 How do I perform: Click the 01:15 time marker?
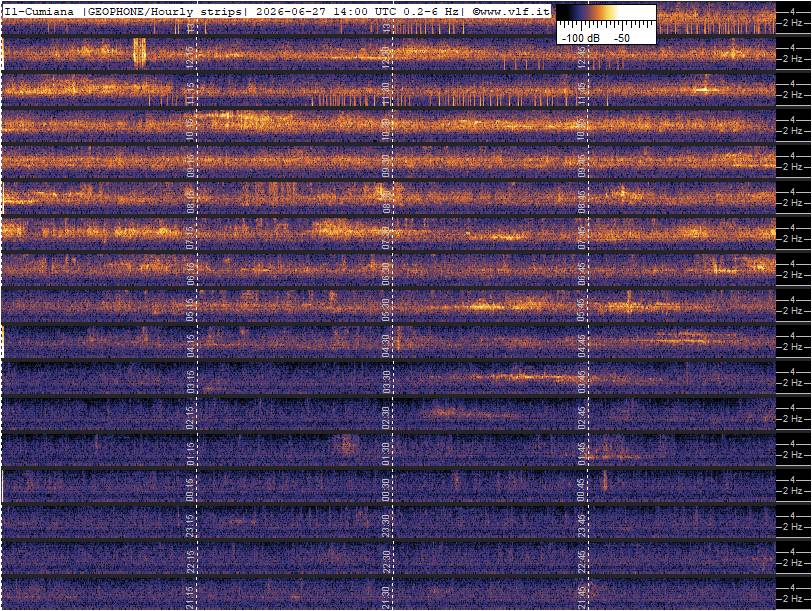pos(190,454)
